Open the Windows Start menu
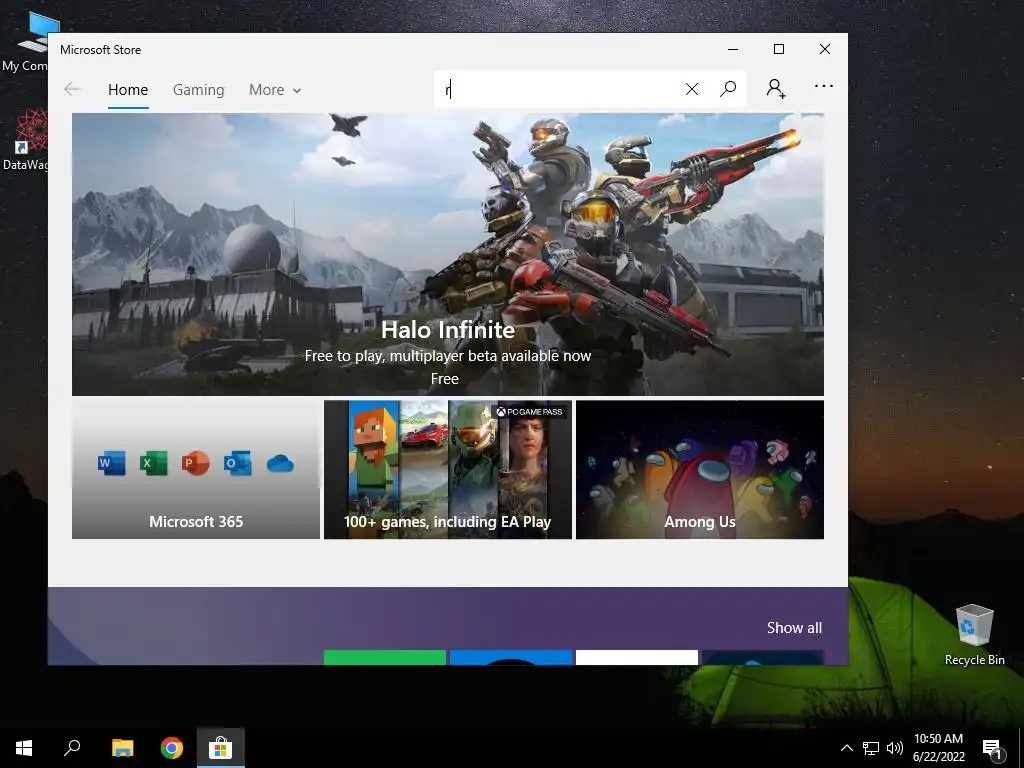 pos(24,748)
